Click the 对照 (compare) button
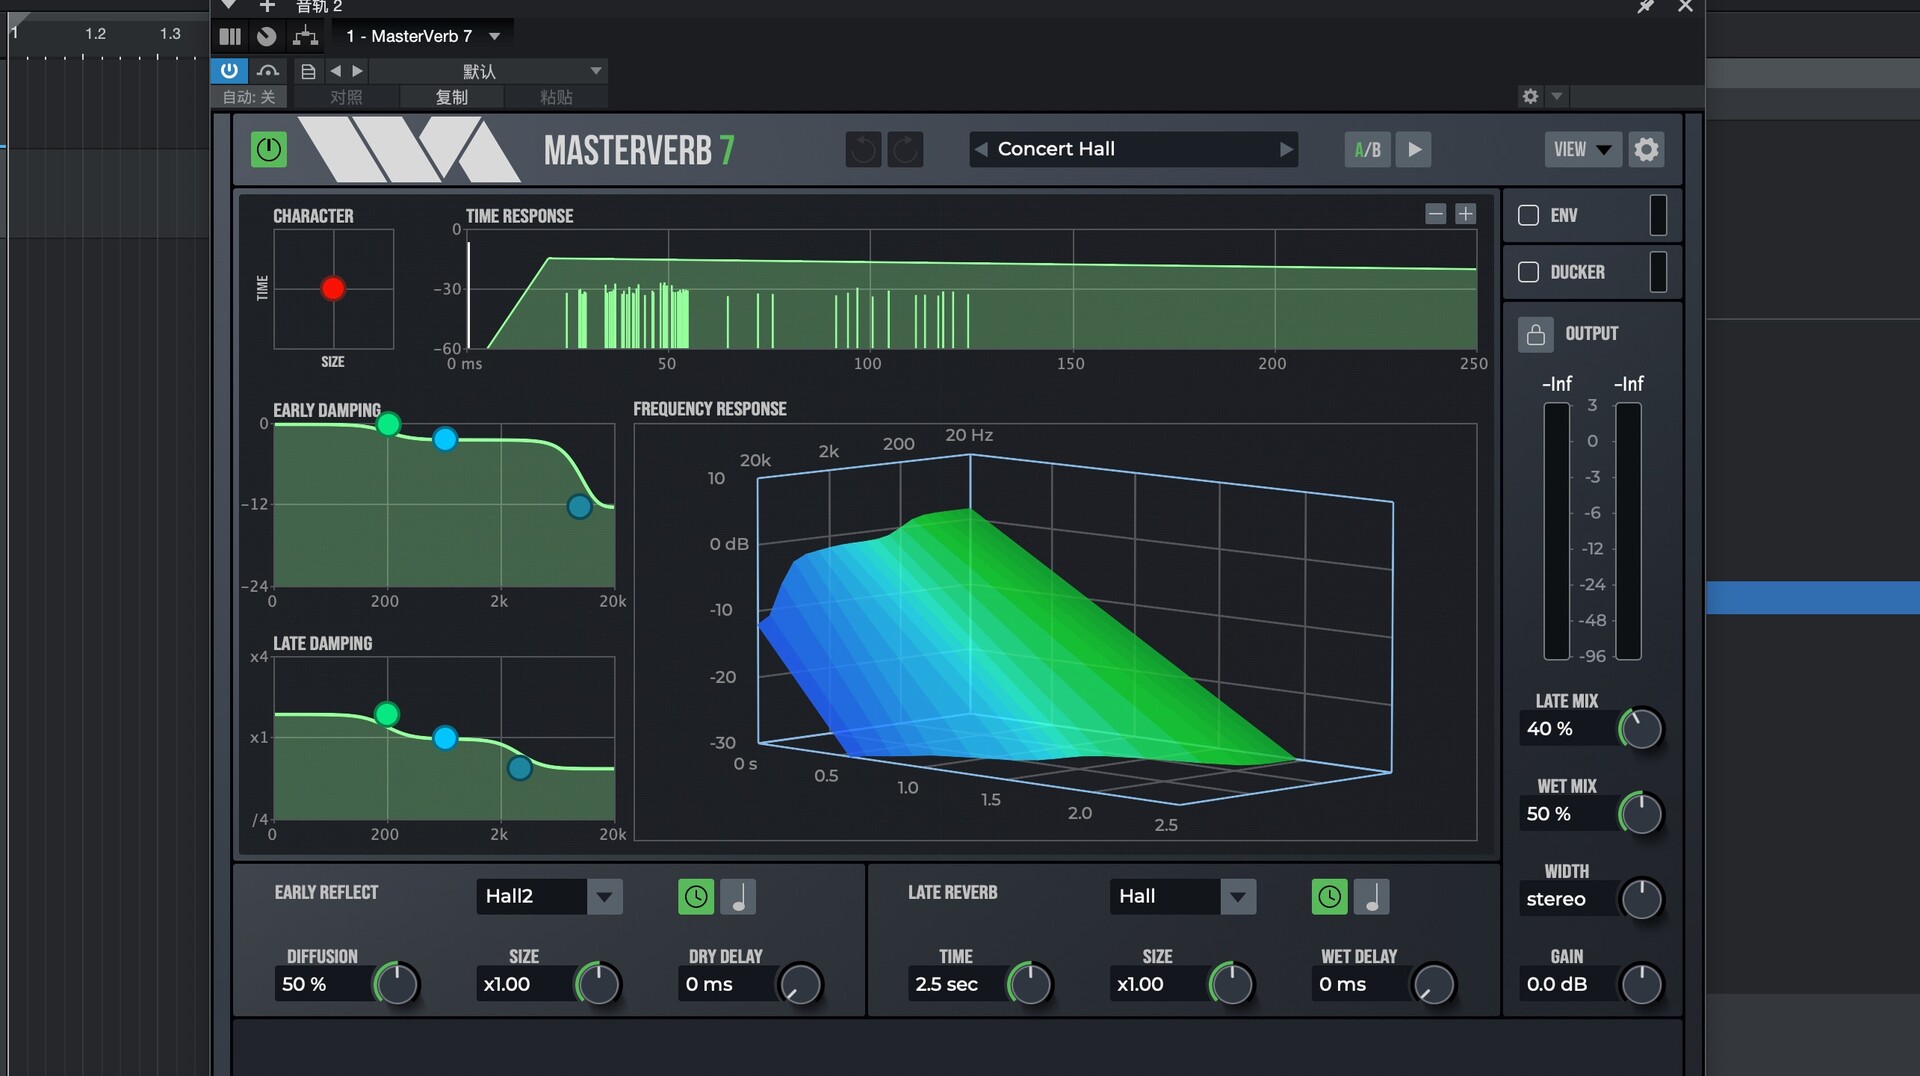1920x1076 pixels. pyautogui.click(x=346, y=97)
